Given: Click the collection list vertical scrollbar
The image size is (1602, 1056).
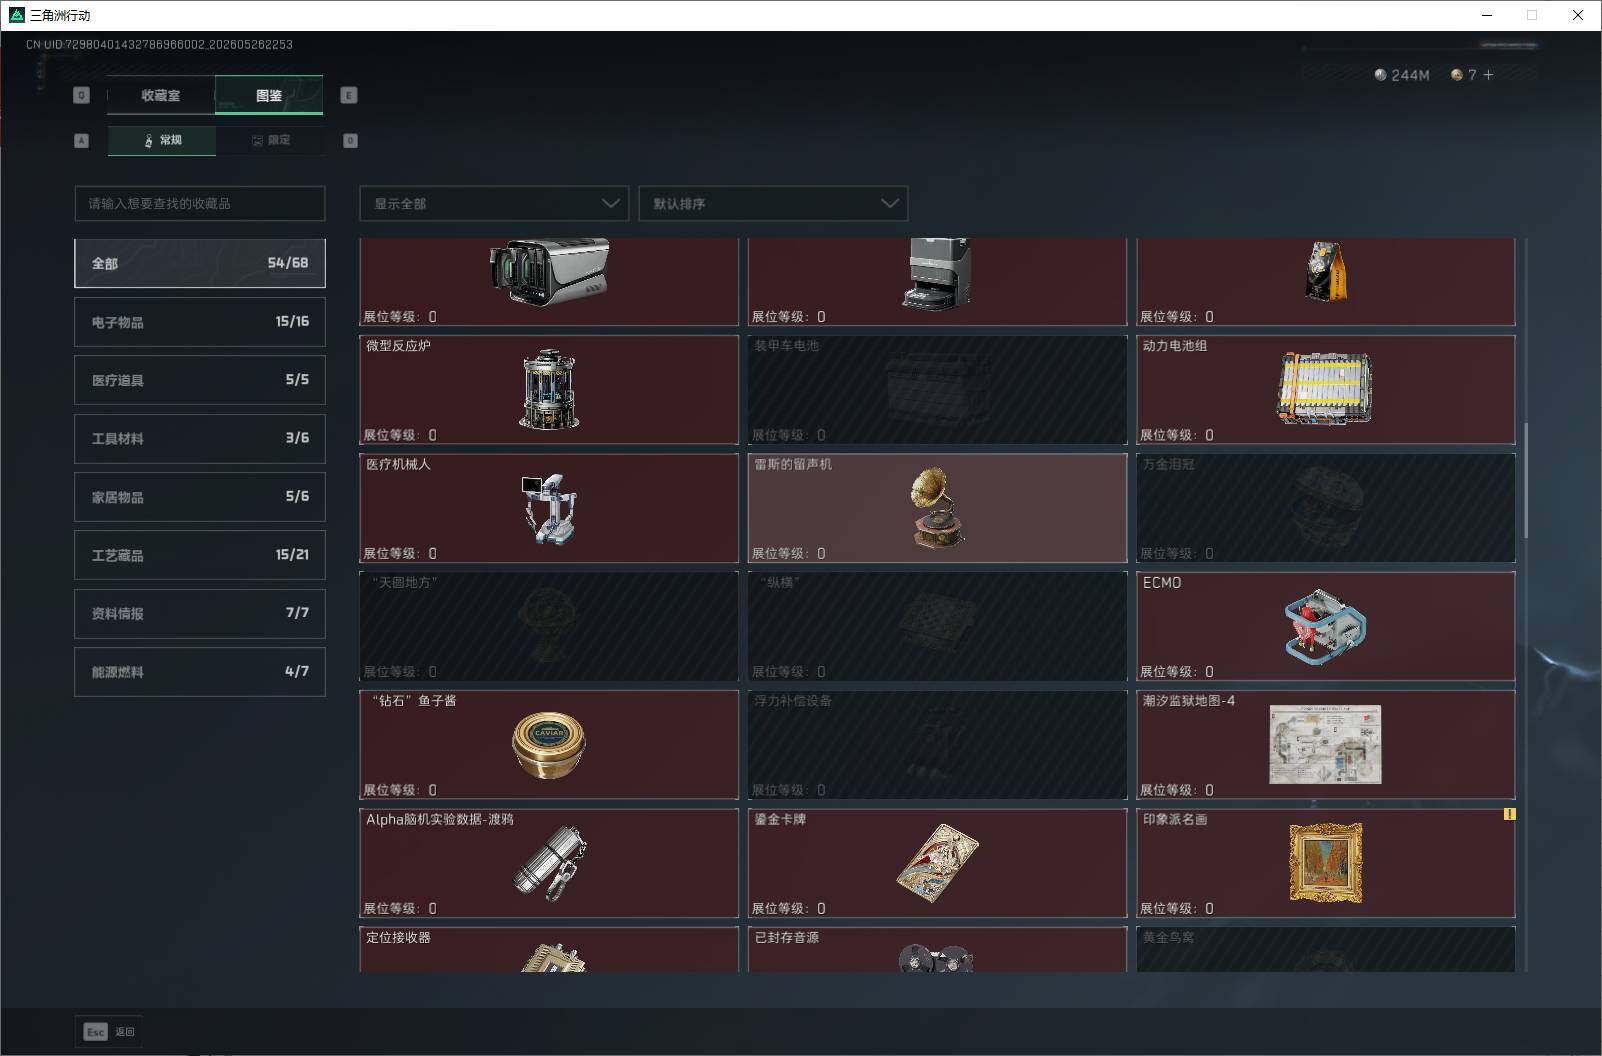Looking at the screenshot, I should pos(1526,480).
